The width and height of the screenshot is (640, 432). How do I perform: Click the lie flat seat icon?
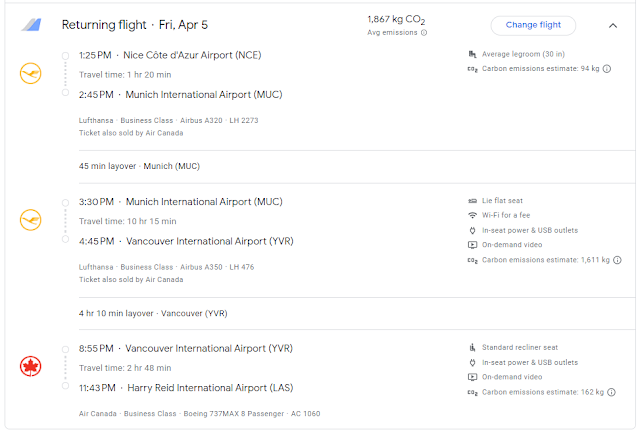coord(472,201)
